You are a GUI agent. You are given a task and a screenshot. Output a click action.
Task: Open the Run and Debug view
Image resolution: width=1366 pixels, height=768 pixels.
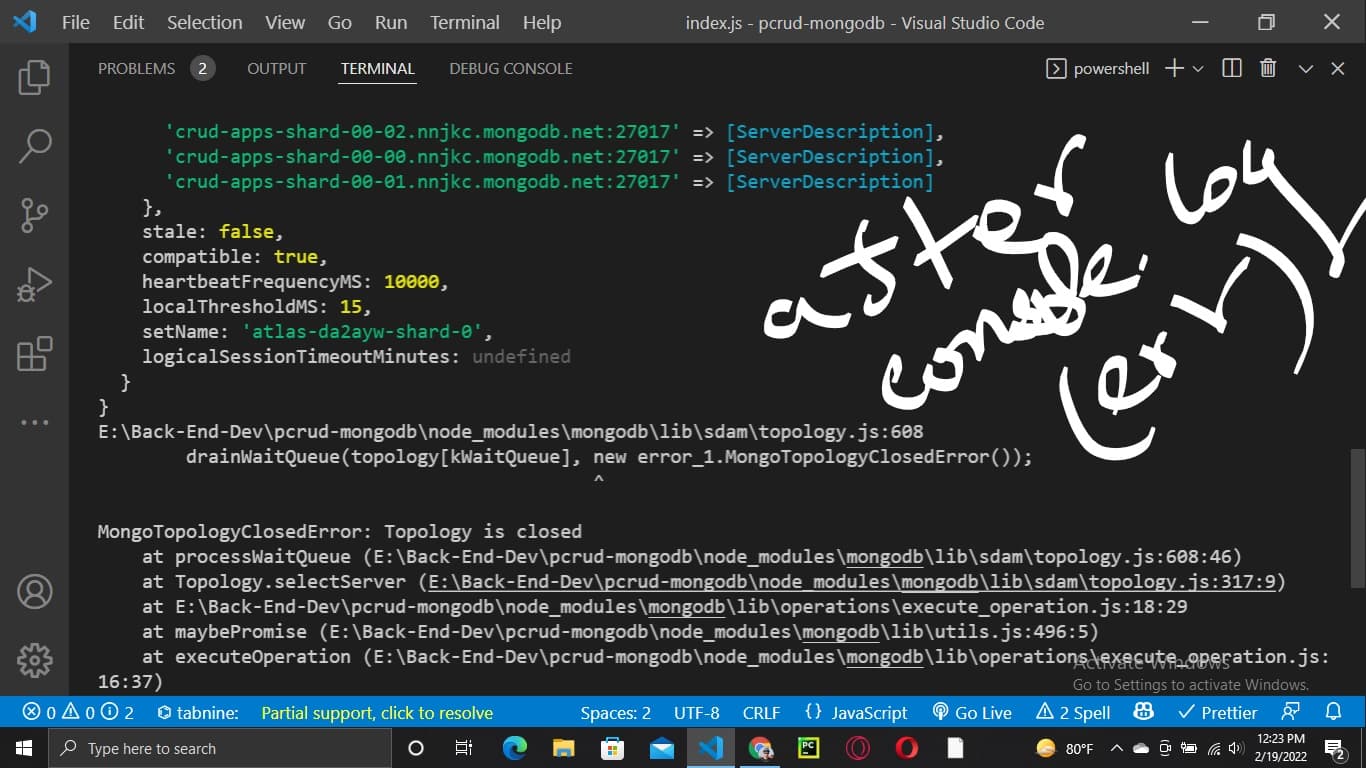pos(34,285)
